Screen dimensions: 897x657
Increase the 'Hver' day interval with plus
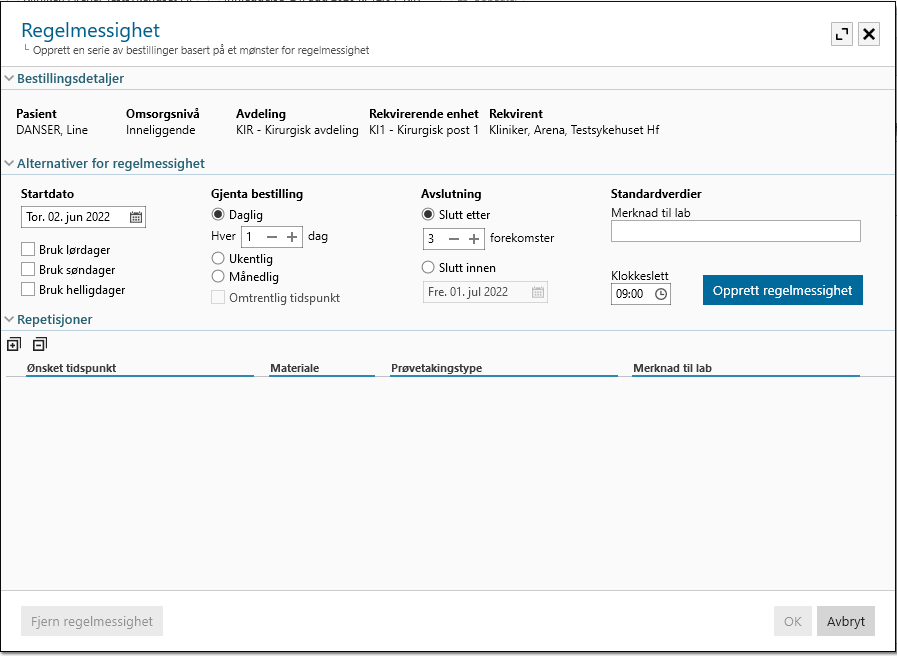[x=292, y=237]
